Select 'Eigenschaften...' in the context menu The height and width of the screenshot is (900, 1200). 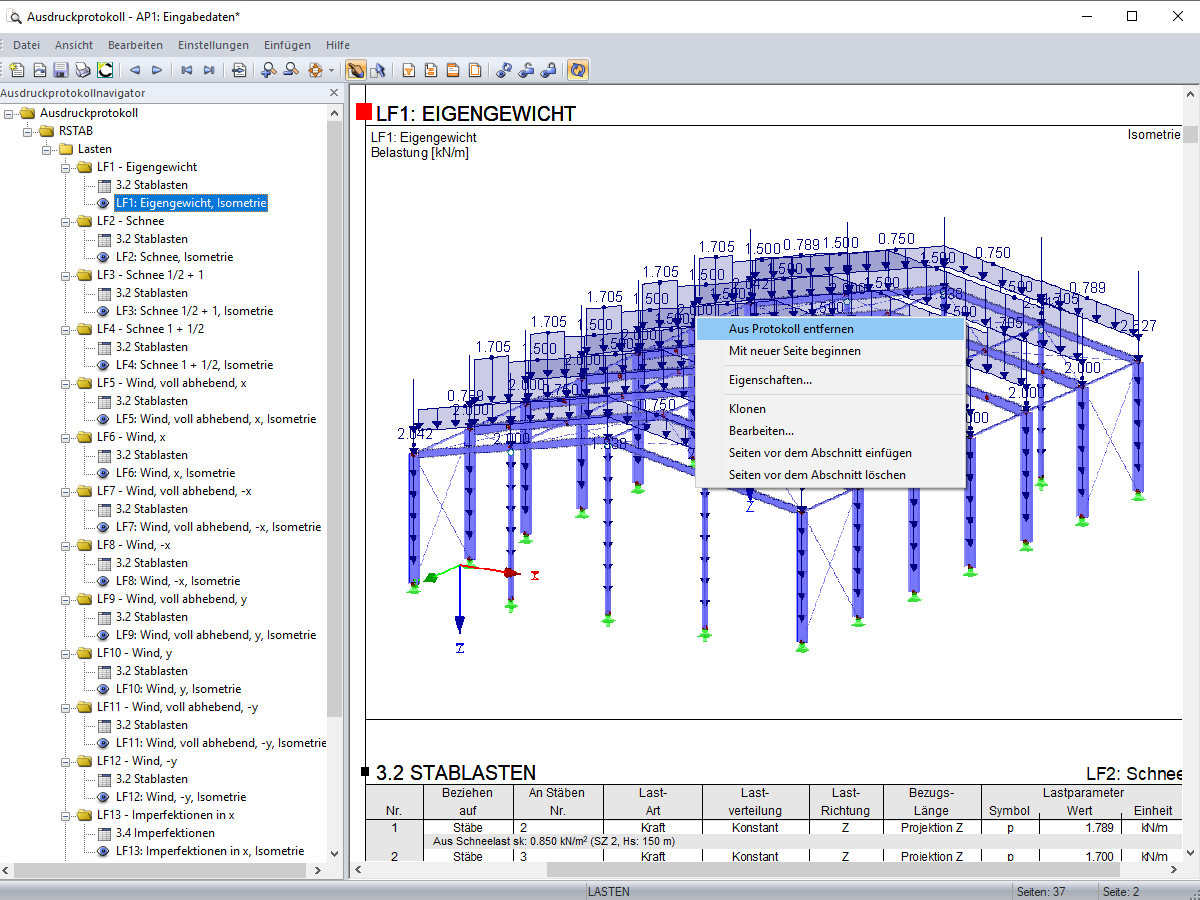[x=770, y=380]
